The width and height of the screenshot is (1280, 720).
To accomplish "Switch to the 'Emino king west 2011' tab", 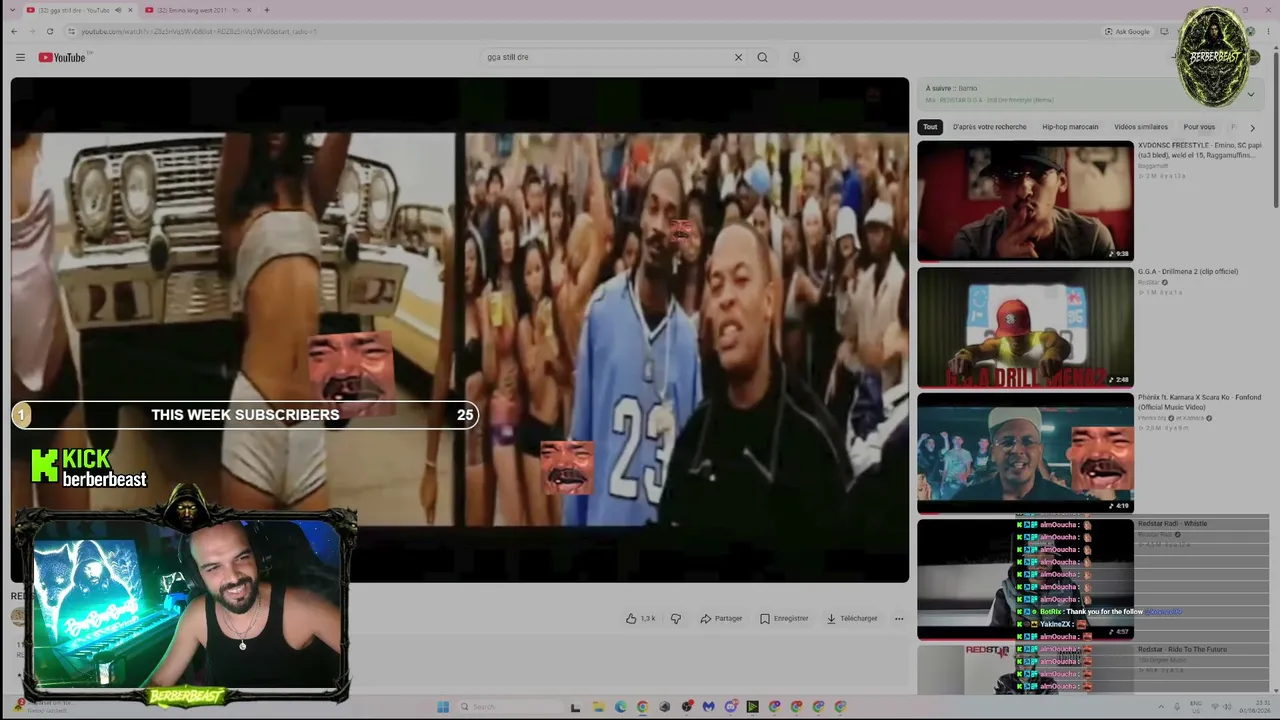I will 196,10.
